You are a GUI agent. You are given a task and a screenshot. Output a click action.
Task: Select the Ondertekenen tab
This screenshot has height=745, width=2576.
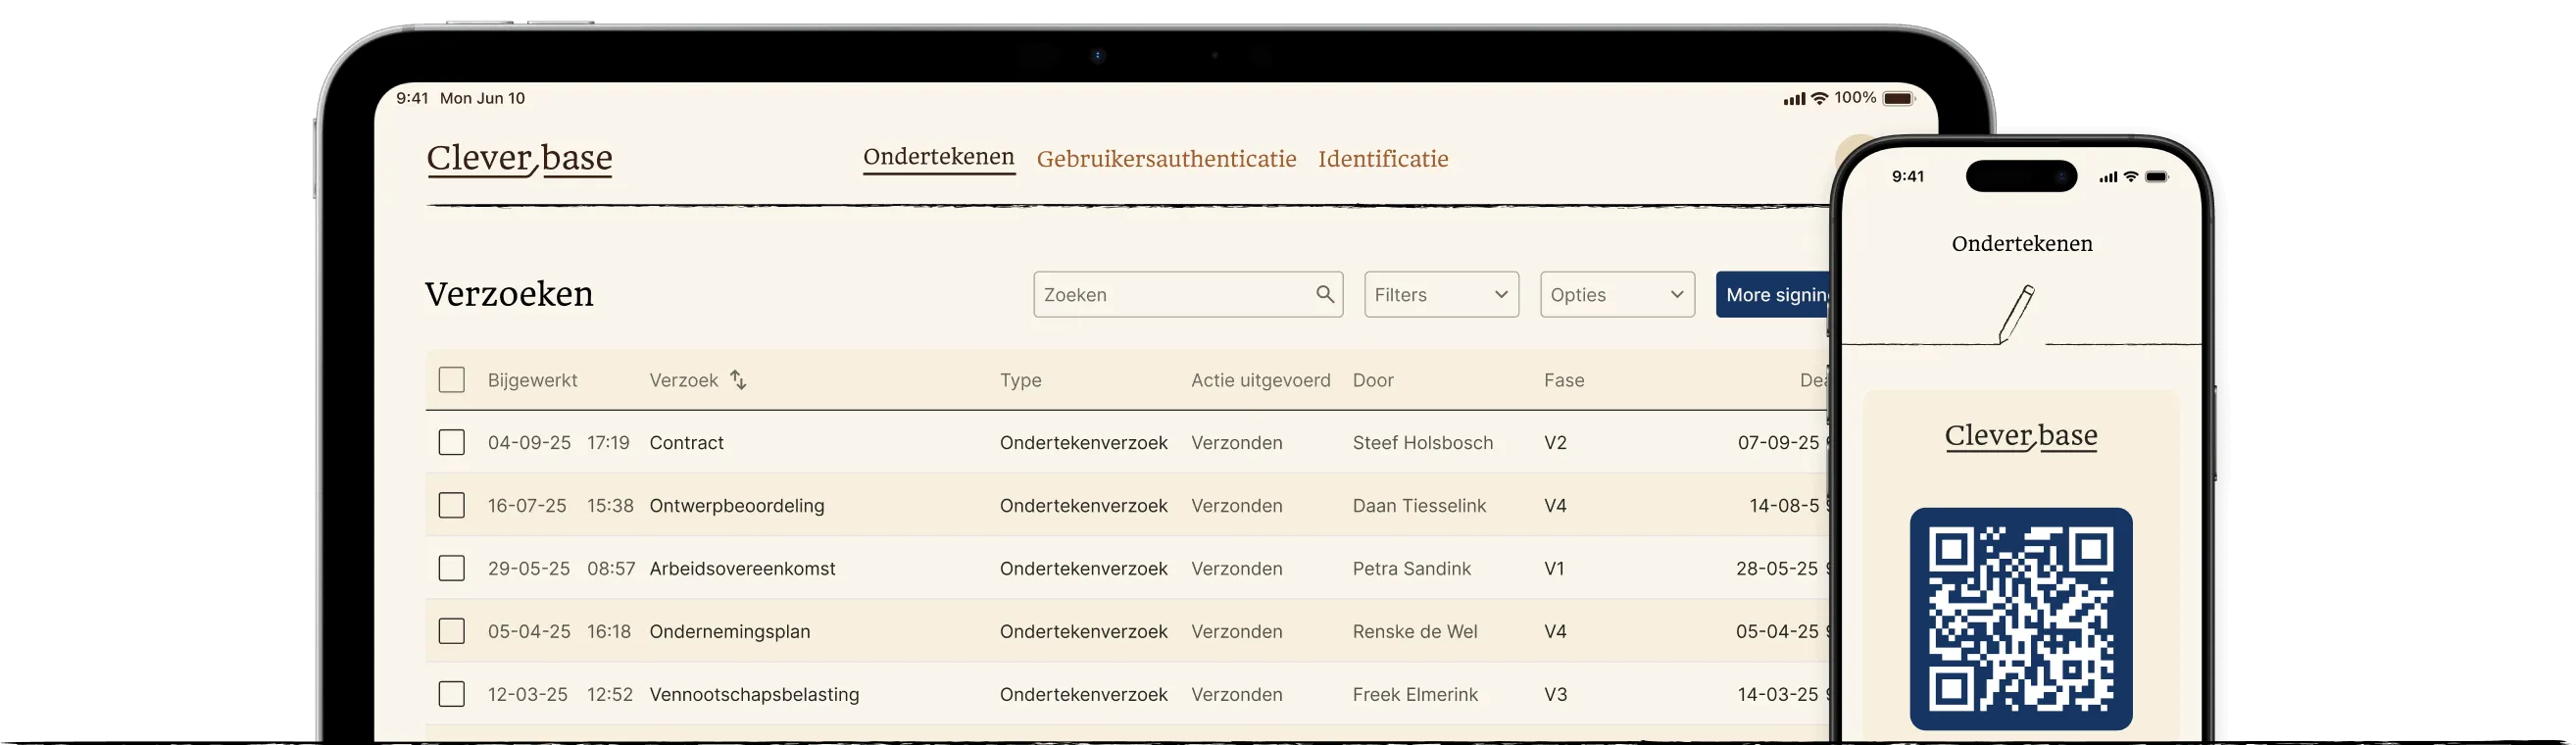[x=938, y=157]
